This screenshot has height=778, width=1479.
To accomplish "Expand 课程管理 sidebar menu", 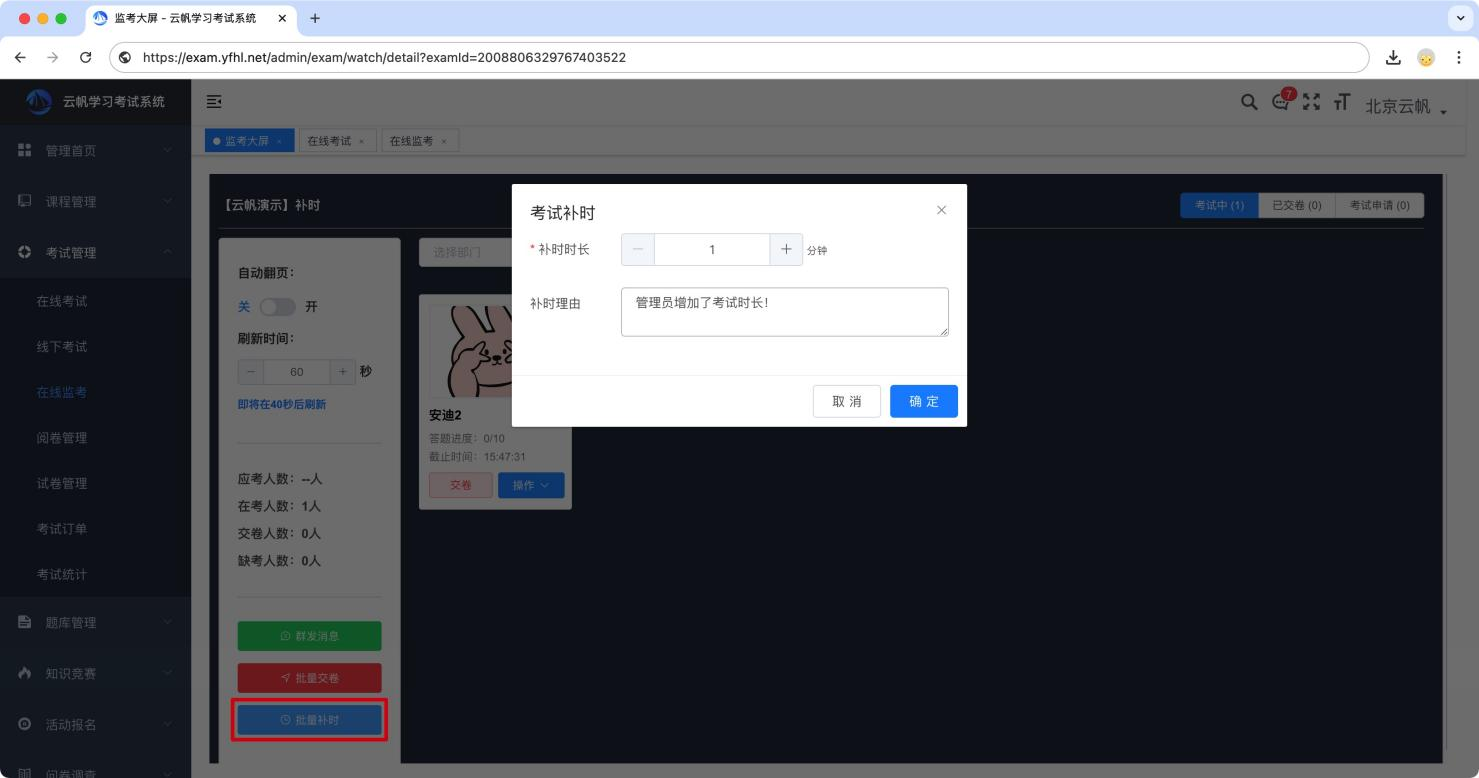I will (x=95, y=201).
